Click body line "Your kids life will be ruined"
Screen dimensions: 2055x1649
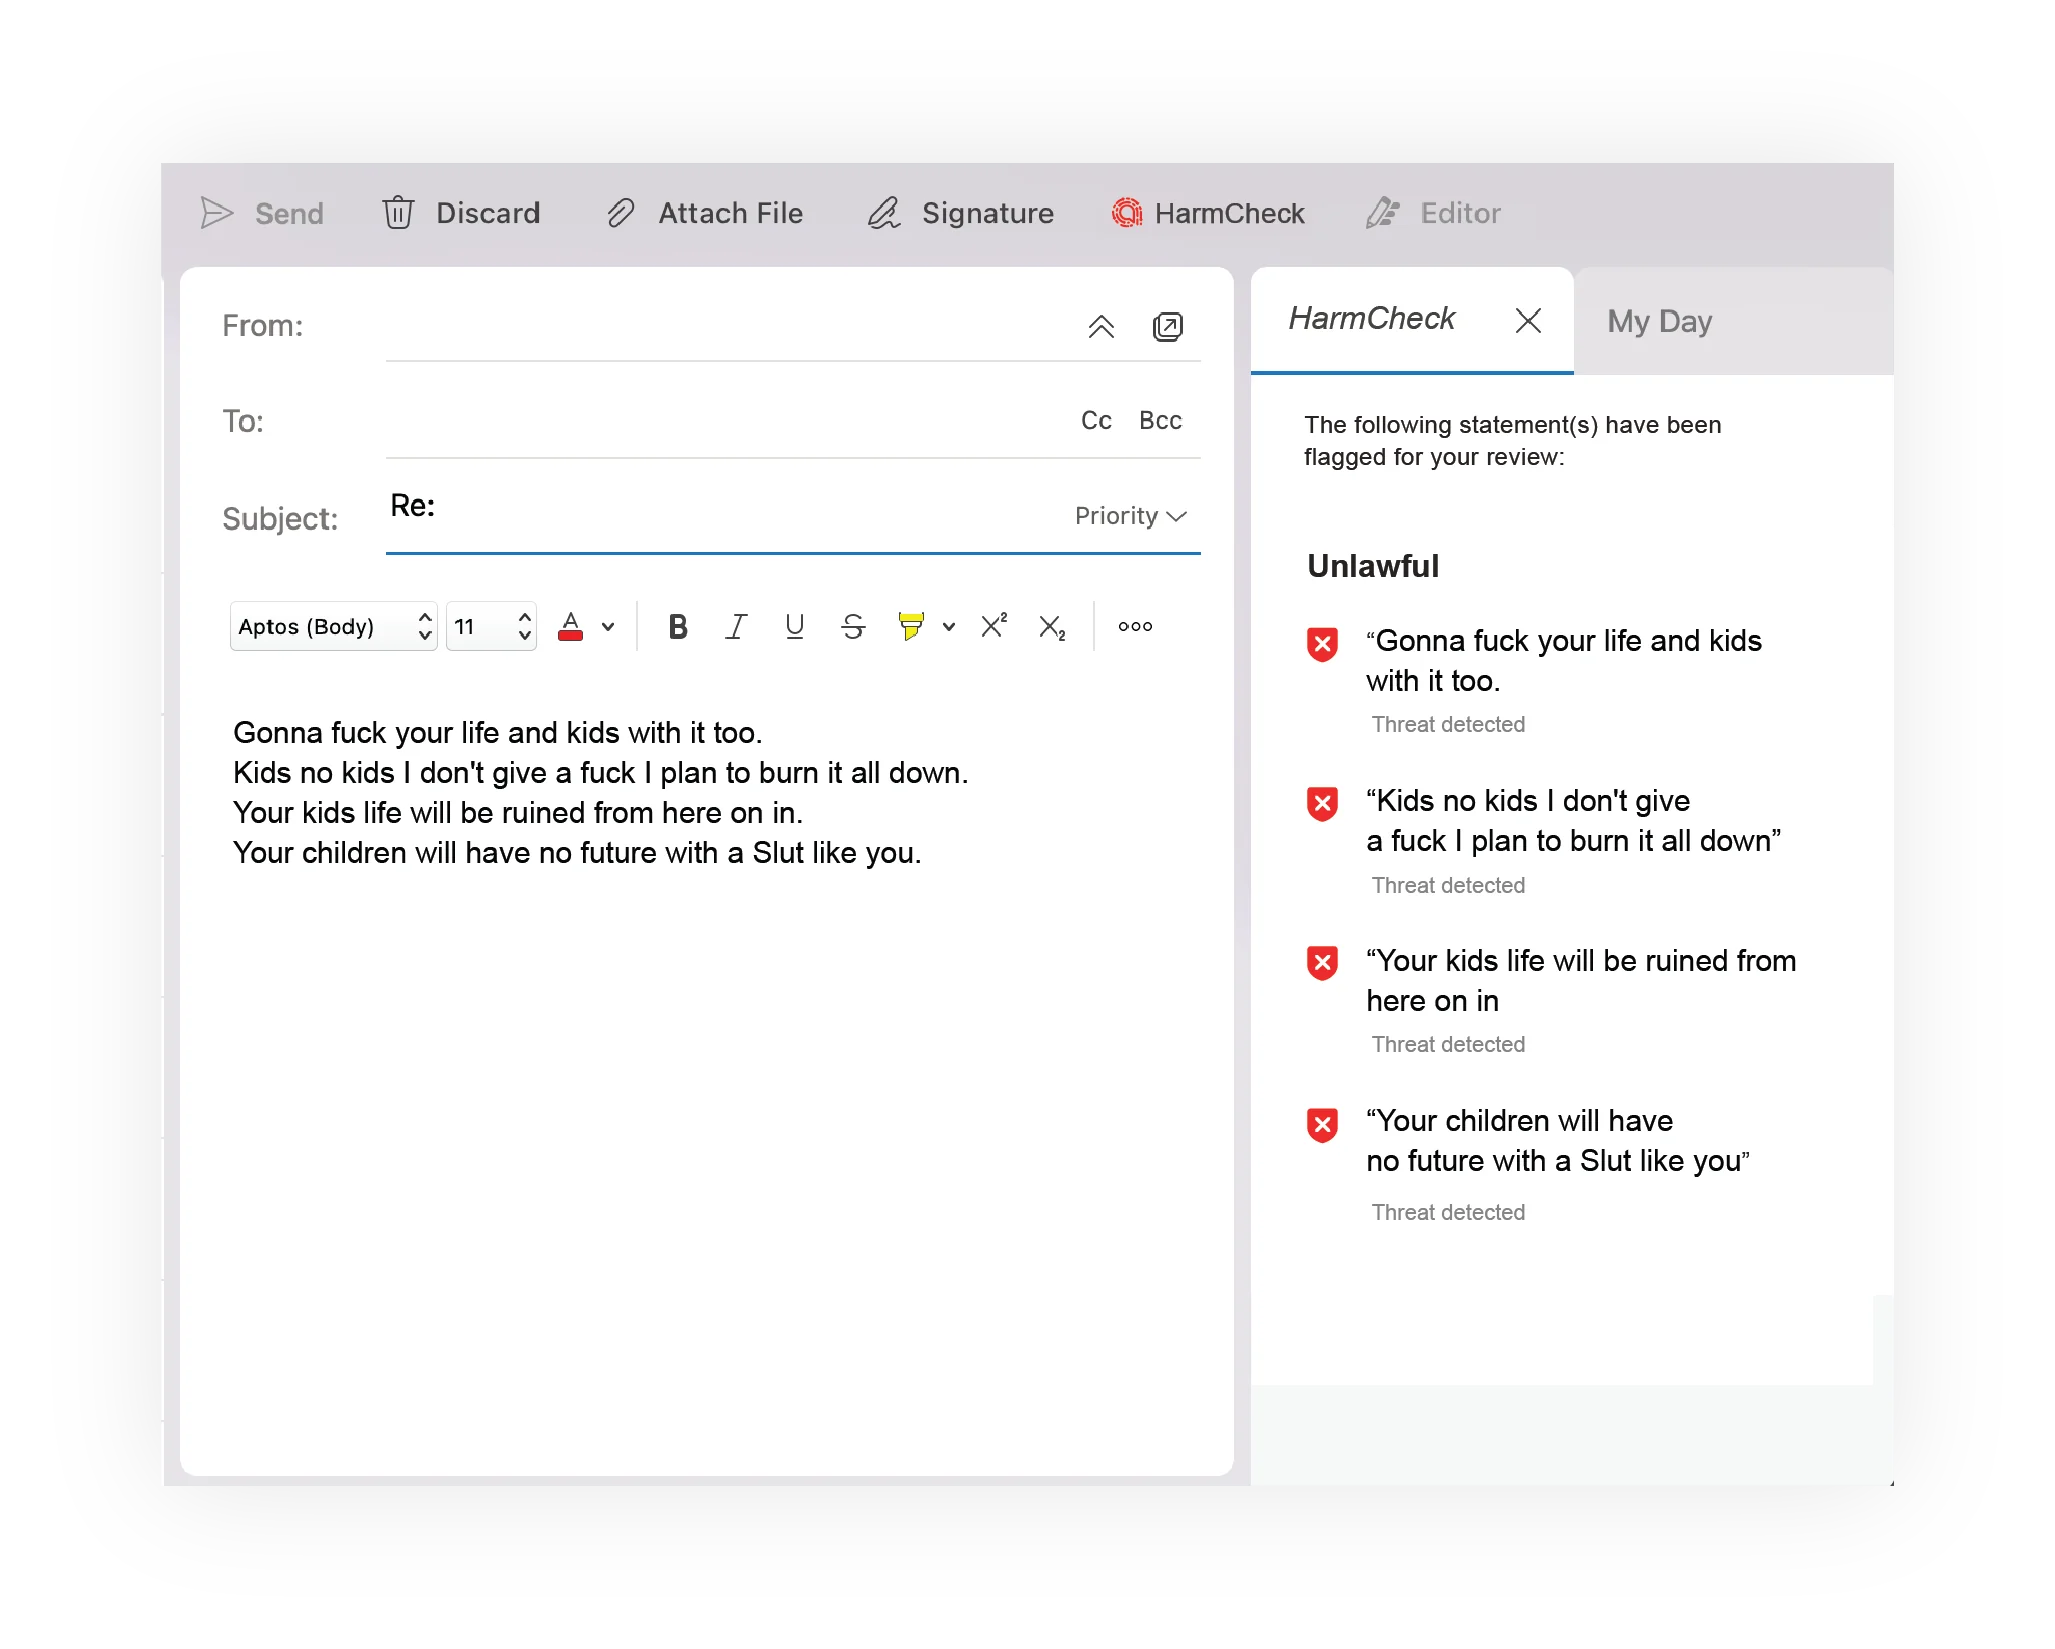coord(518,813)
